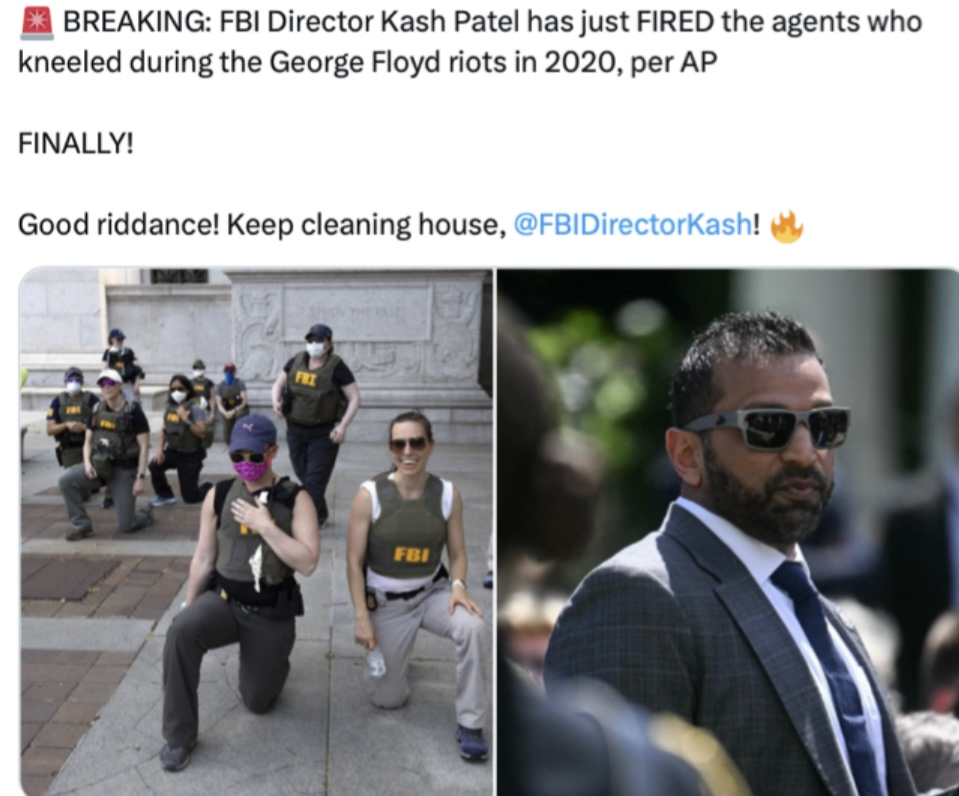Image resolution: width=959 pixels, height=796 pixels.
Task: Click the fire emoji ending the tweet
Action: coord(786,226)
